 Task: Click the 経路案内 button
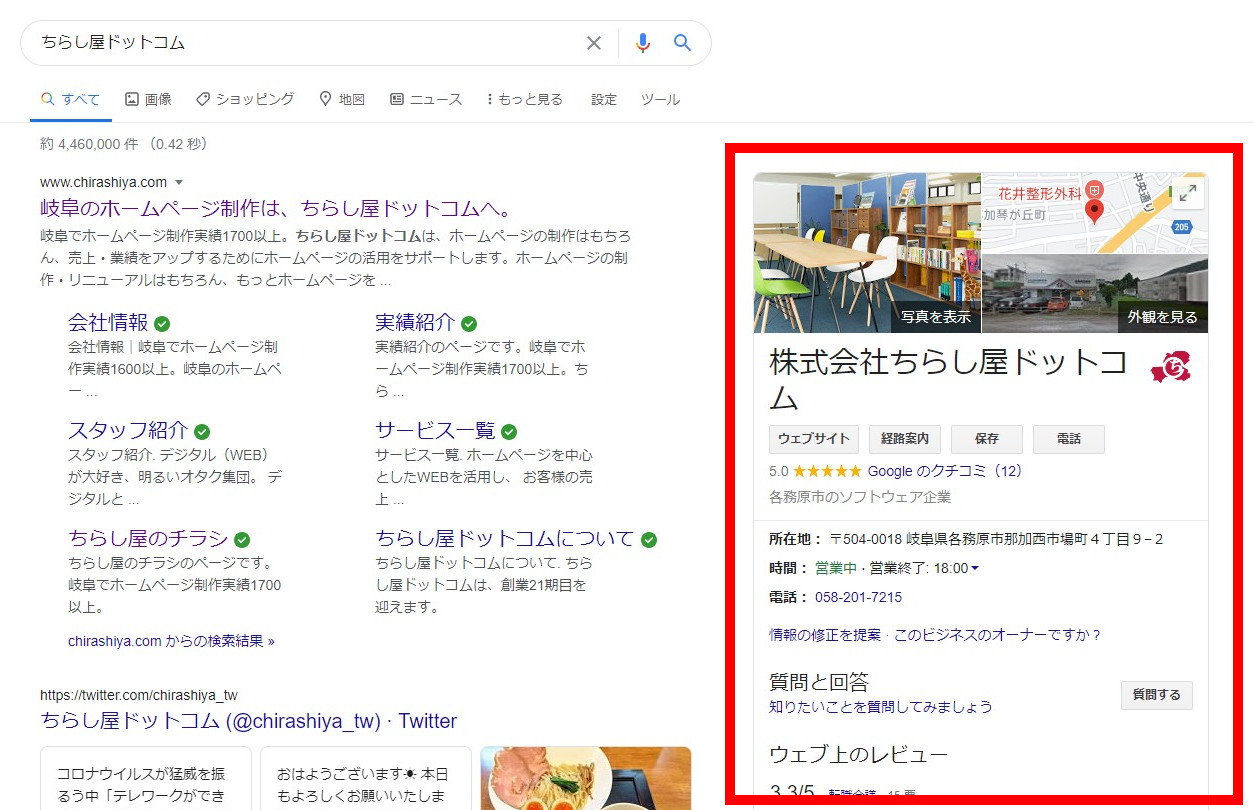(x=905, y=439)
